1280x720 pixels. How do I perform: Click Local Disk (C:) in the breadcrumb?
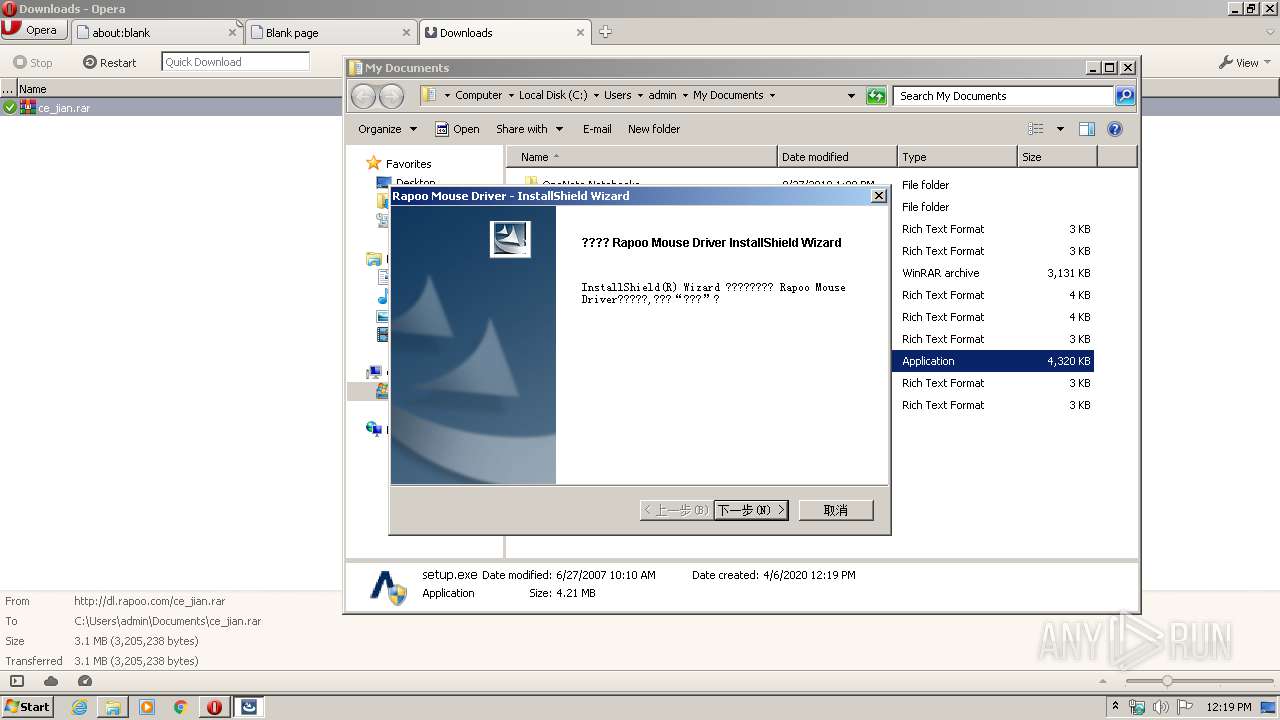click(553, 96)
